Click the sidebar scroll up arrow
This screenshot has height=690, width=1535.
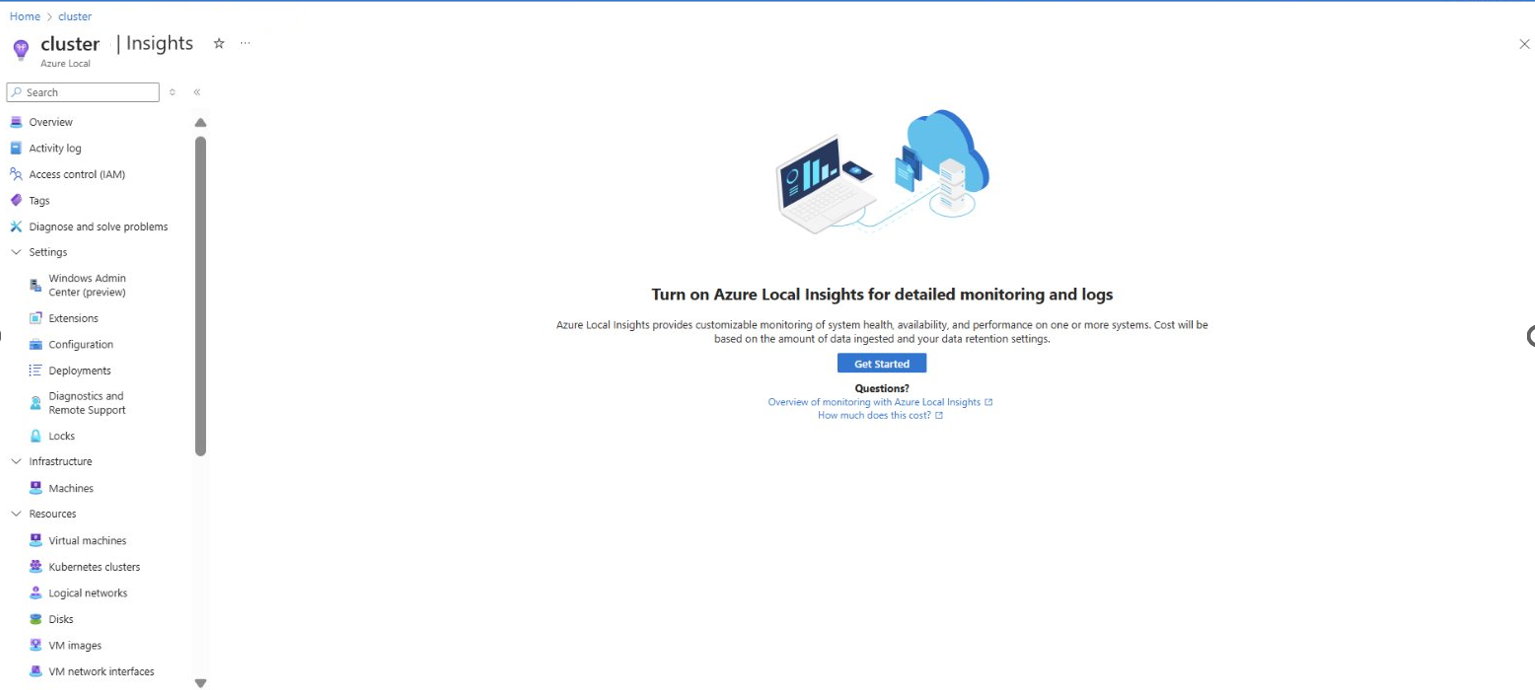[200, 122]
